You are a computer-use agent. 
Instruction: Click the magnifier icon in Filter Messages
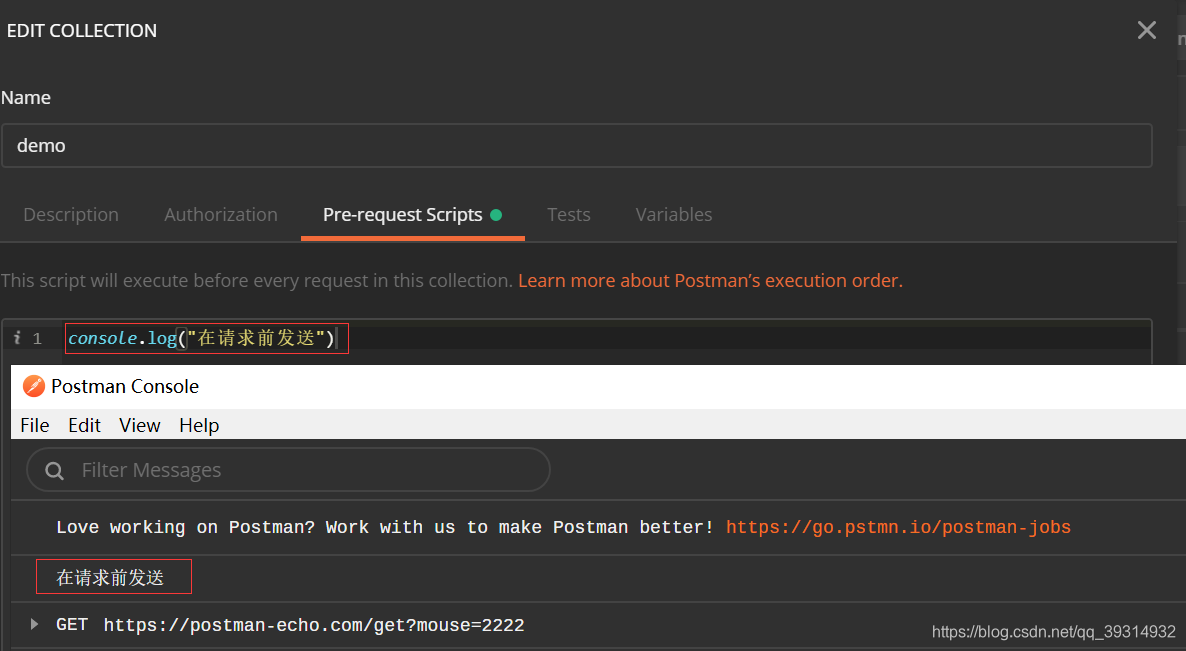[x=54, y=471]
